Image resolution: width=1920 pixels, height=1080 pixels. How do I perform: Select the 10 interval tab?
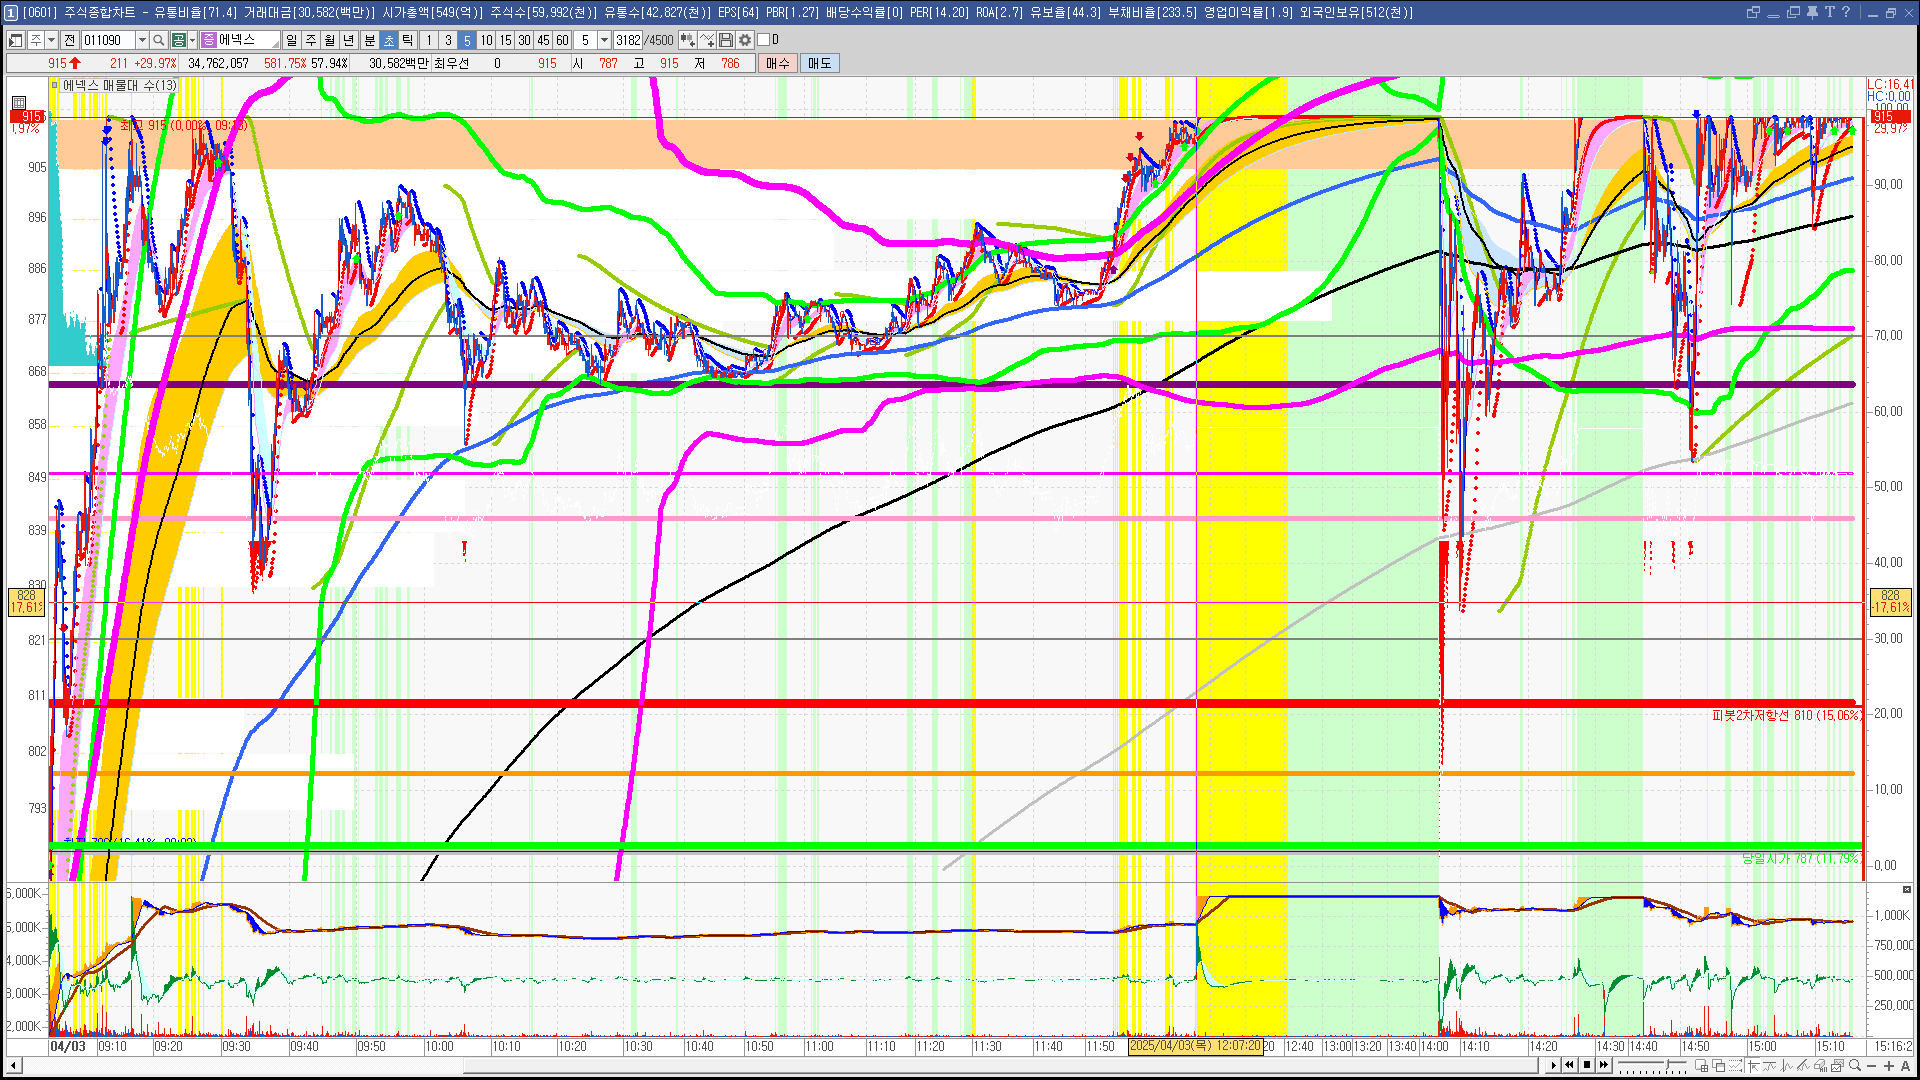point(486,40)
